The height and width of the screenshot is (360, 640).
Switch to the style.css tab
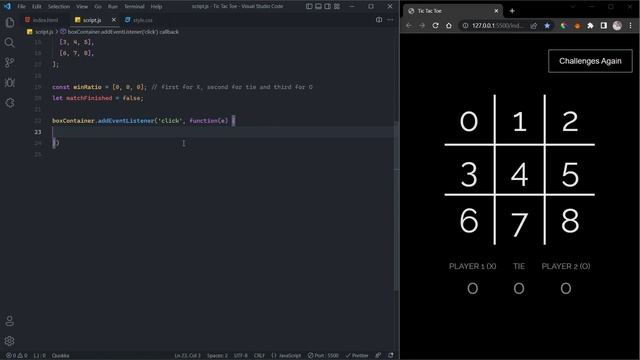pos(139,20)
